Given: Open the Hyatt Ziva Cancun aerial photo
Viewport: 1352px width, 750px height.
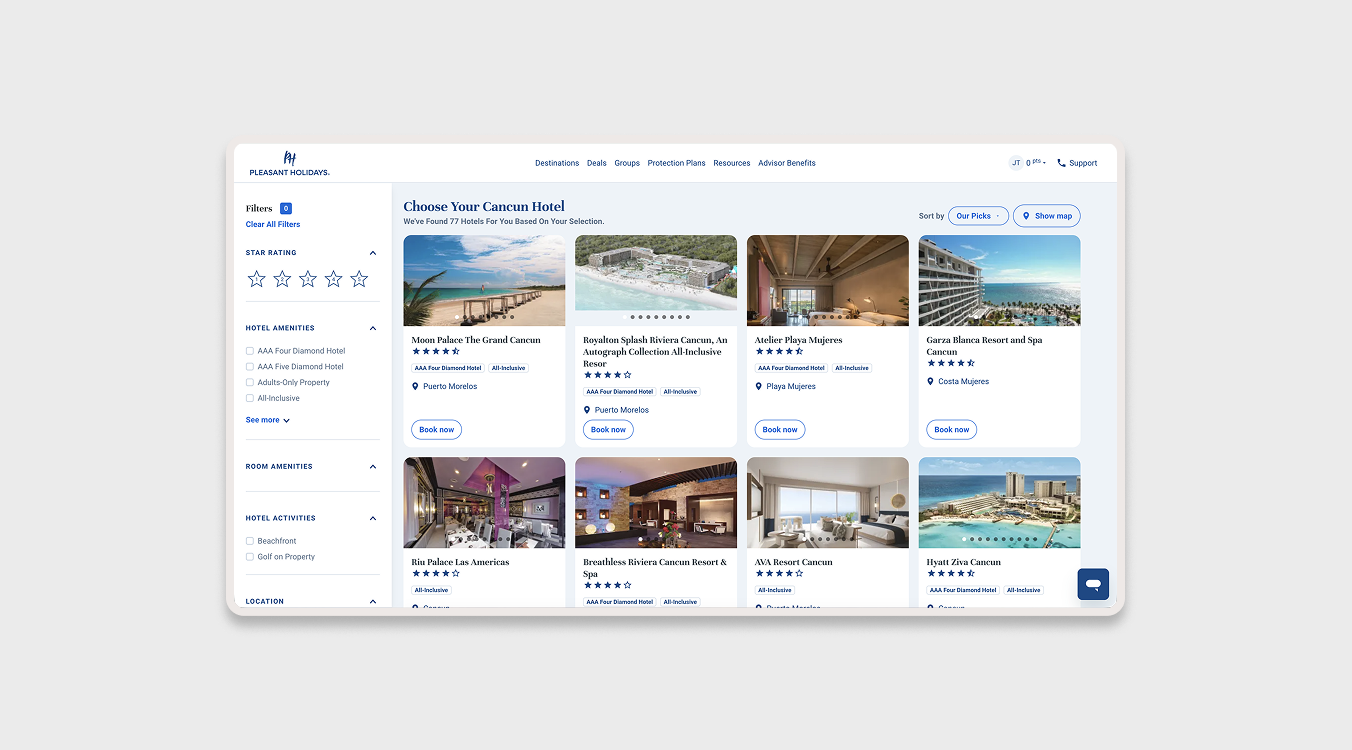Looking at the screenshot, I should [1000, 502].
